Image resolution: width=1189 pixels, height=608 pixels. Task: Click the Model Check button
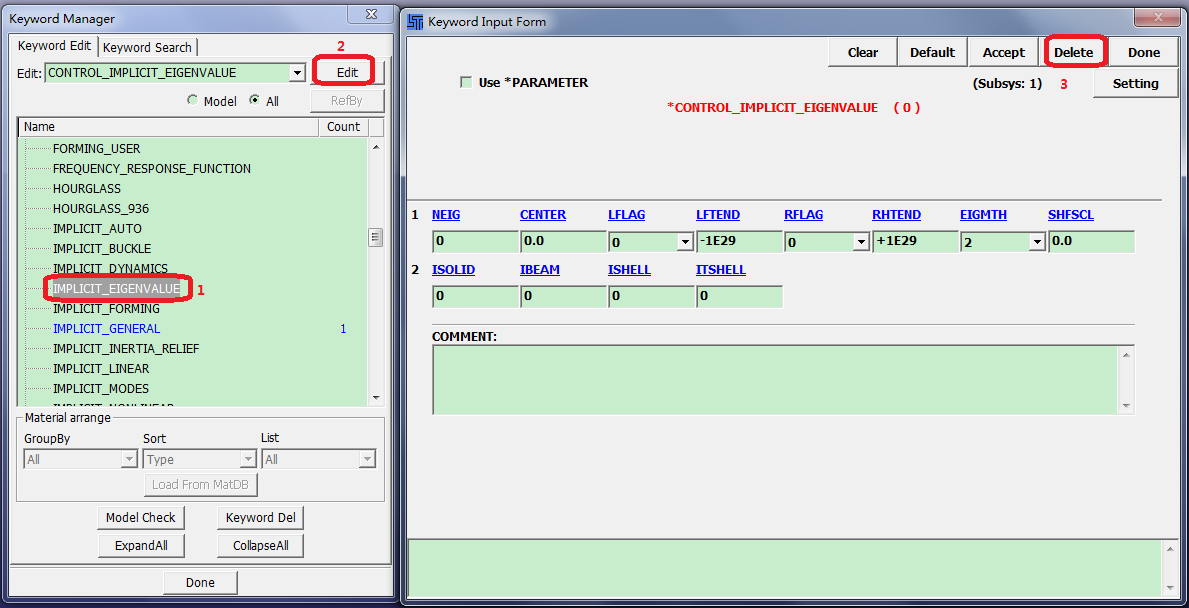tap(140, 518)
